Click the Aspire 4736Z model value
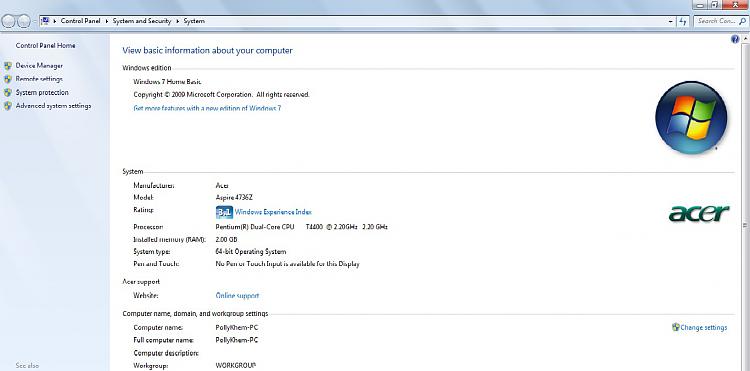Screen dimensions: 750x371 (x=234, y=197)
